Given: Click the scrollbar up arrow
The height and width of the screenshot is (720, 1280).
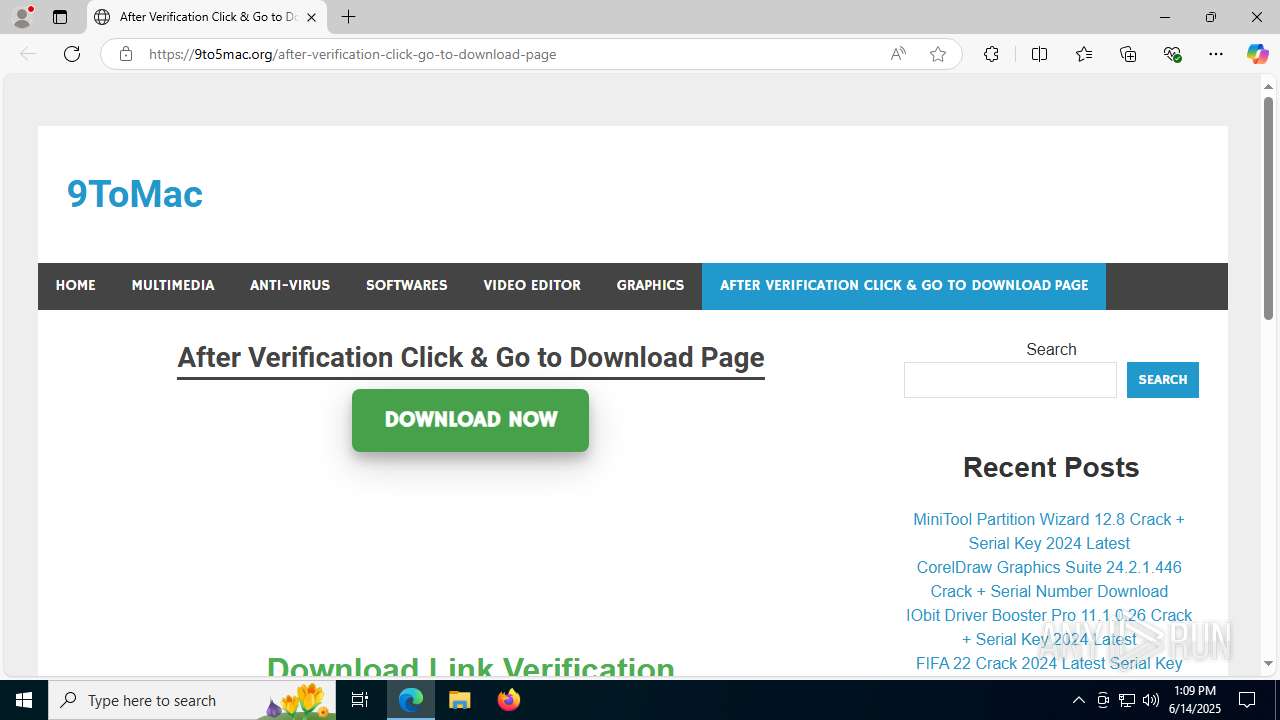Looking at the screenshot, I should click(x=1268, y=86).
